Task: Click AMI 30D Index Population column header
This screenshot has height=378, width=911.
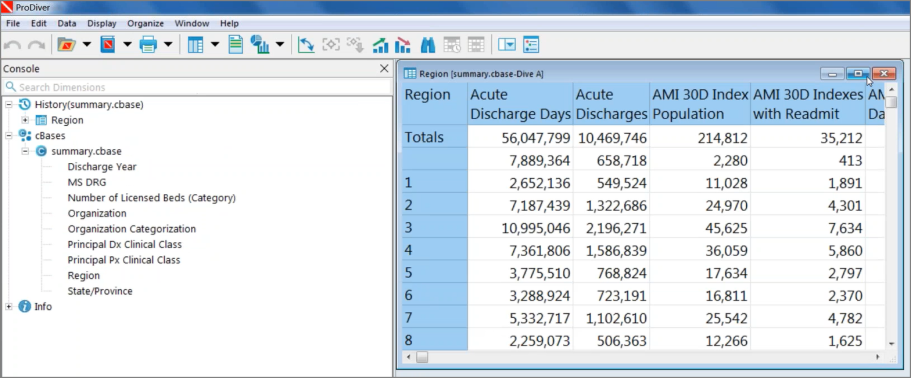Action: (700, 104)
